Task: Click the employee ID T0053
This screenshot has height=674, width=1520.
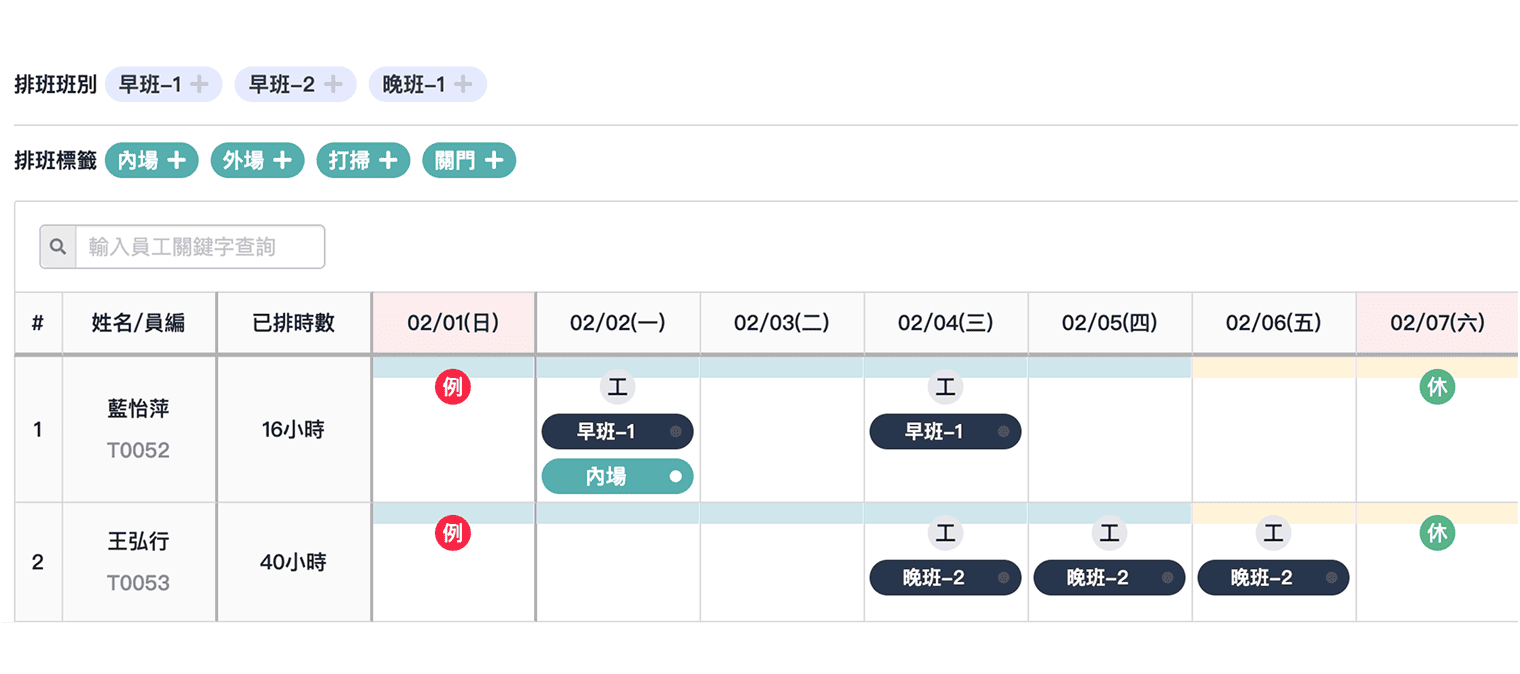Action: click(x=138, y=585)
